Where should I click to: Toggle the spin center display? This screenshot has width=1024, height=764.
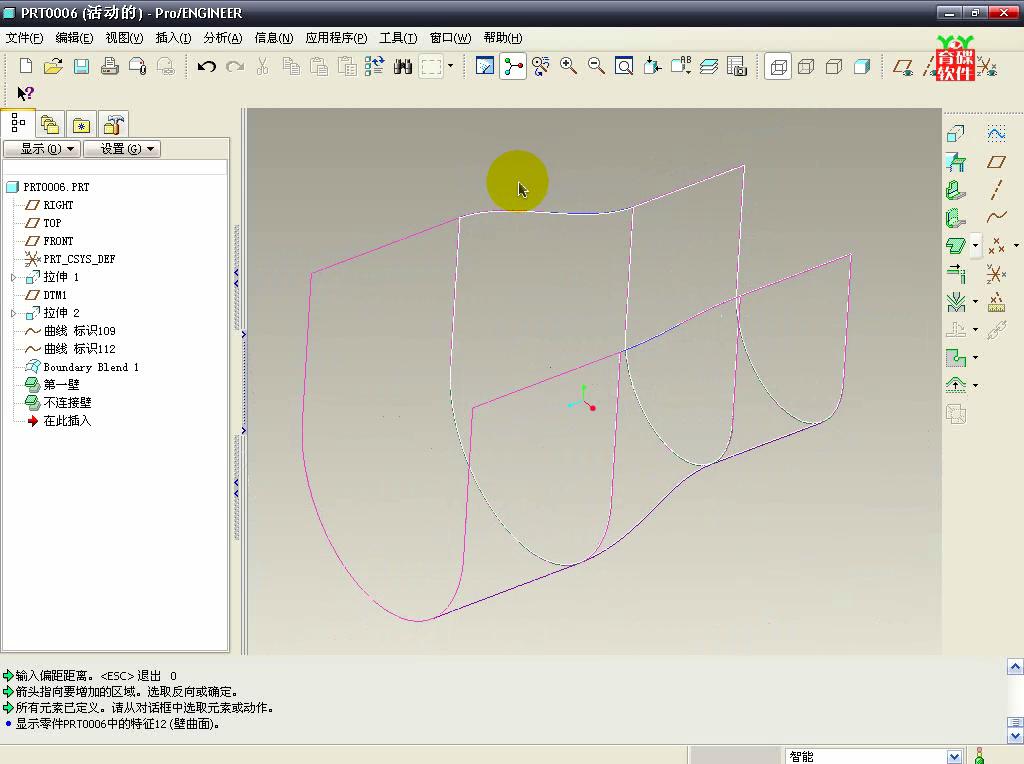point(513,66)
